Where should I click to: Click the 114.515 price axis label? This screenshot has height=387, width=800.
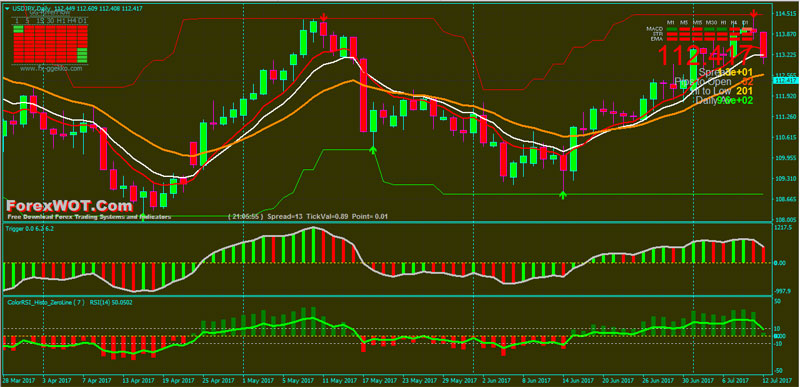pos(785,14)
